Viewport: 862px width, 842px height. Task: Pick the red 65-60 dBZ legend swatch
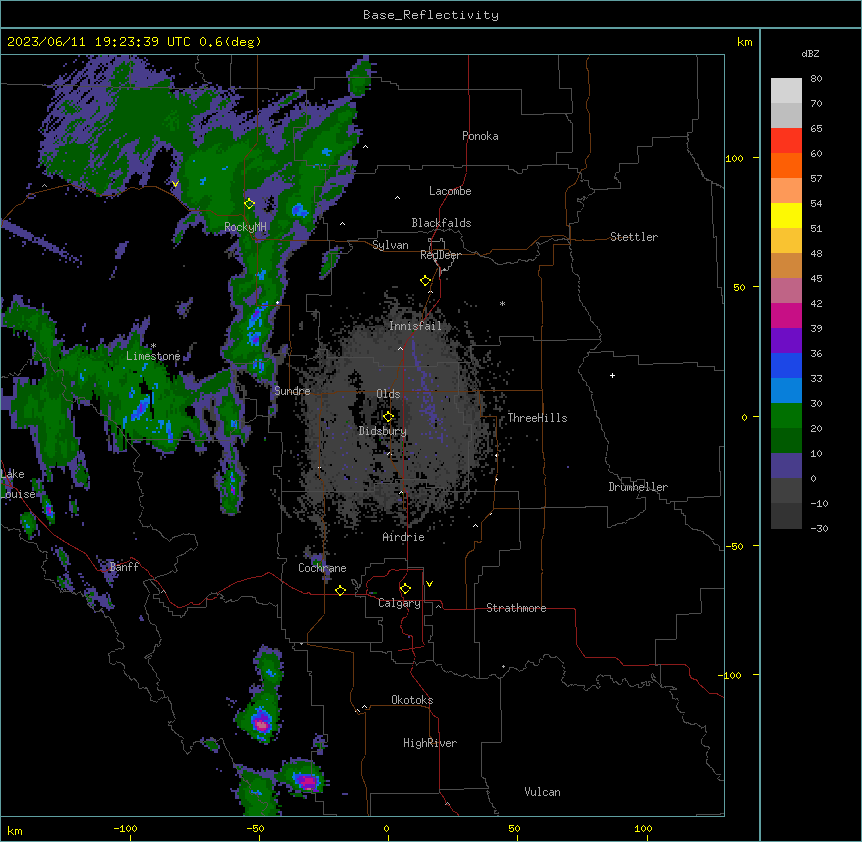[786, 141]
